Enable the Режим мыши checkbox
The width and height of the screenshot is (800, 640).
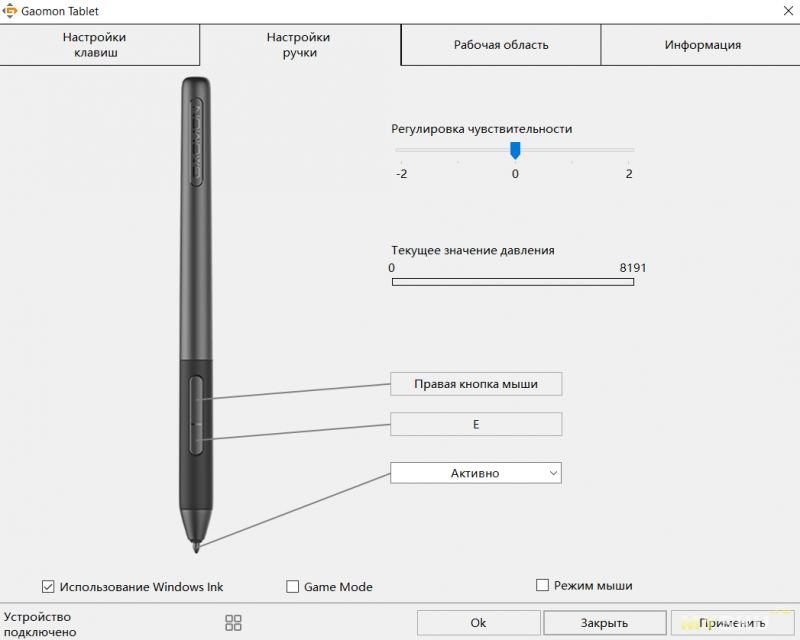click(542, 585)
